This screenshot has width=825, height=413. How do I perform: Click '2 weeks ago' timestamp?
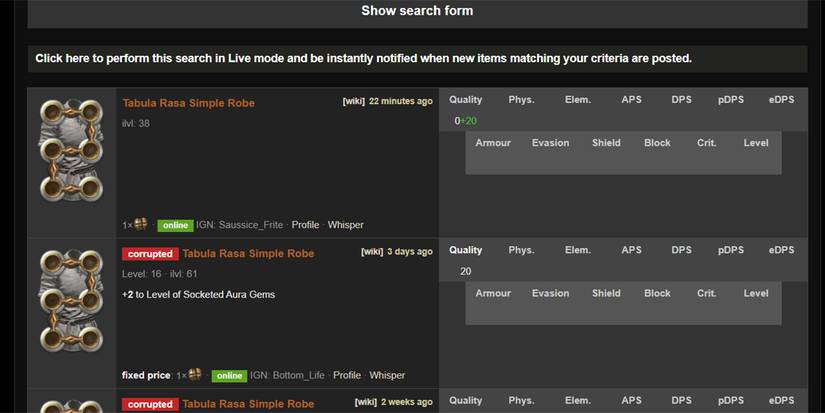pyautogui.click(x=407, y=402)
